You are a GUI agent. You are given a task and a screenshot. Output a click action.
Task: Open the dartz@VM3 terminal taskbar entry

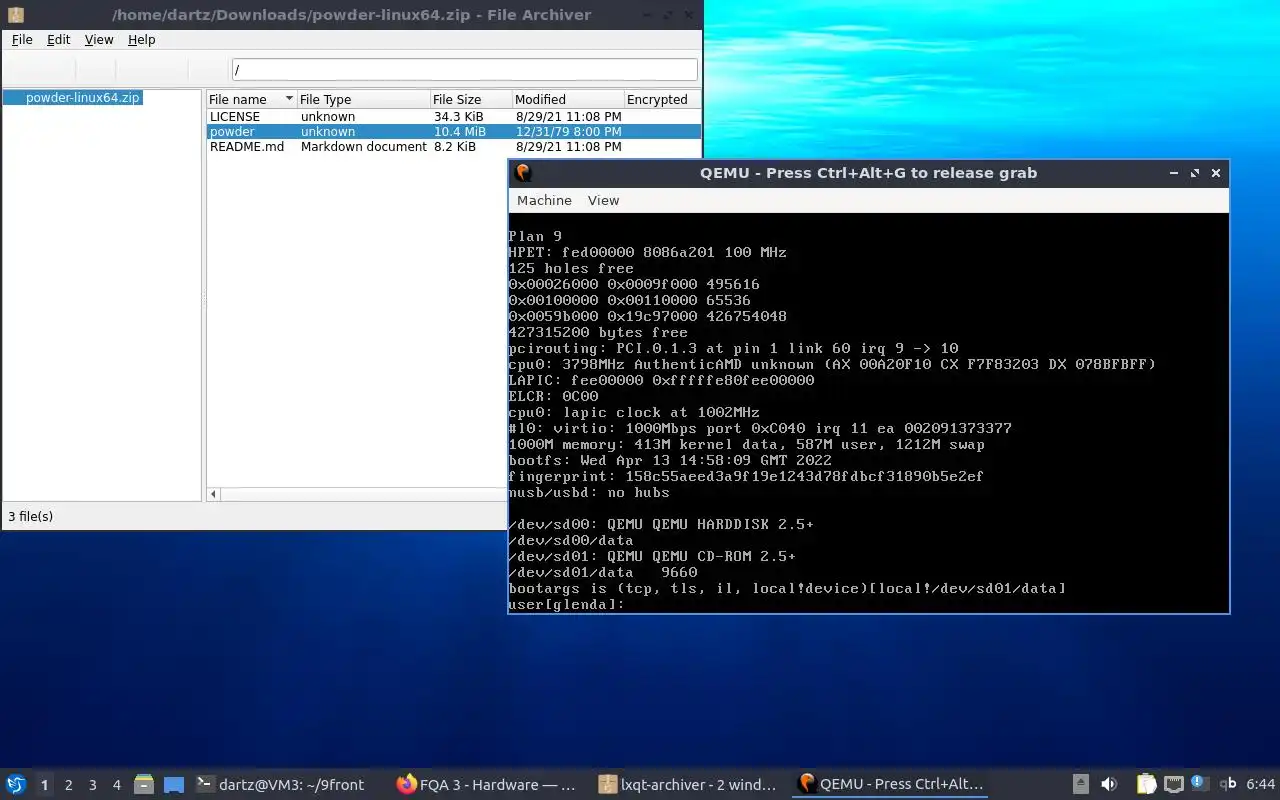click(x=280, y=785)
